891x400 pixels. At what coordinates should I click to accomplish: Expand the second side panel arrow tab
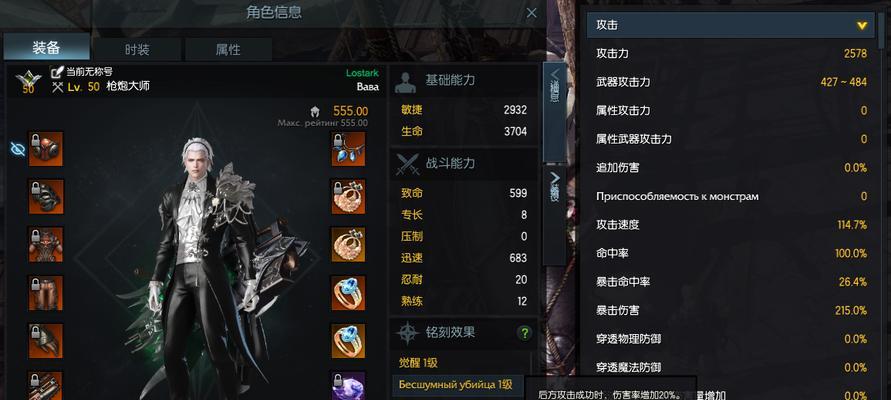click(555, 215)
